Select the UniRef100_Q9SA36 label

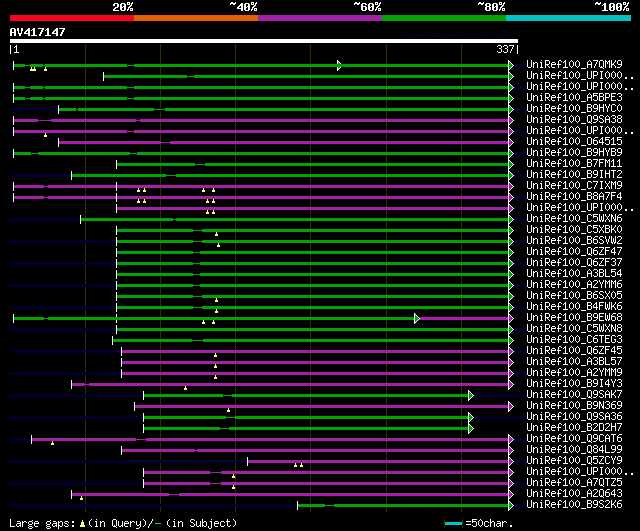pyautogui.click(x=574, y=417)
